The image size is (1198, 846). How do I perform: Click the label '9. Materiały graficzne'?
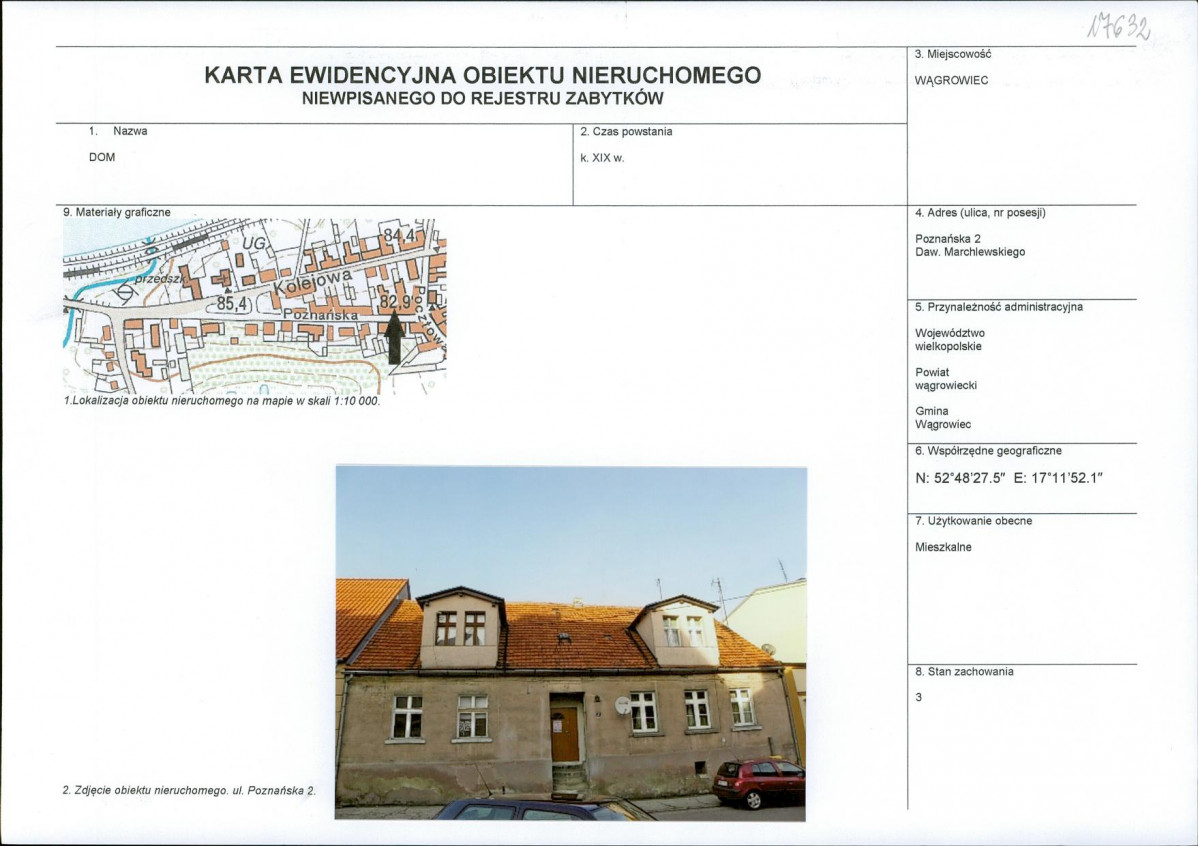point(117,212)
